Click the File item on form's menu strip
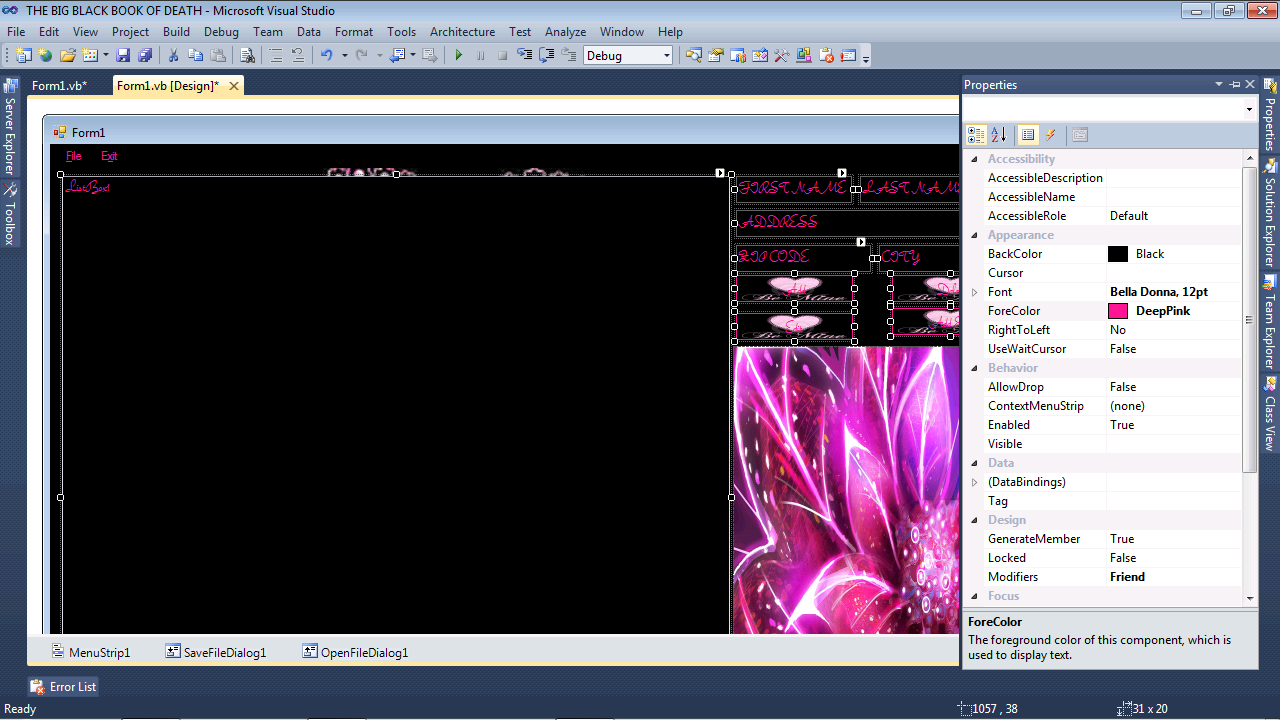The image size is (1280, 720). click(74, 156)
